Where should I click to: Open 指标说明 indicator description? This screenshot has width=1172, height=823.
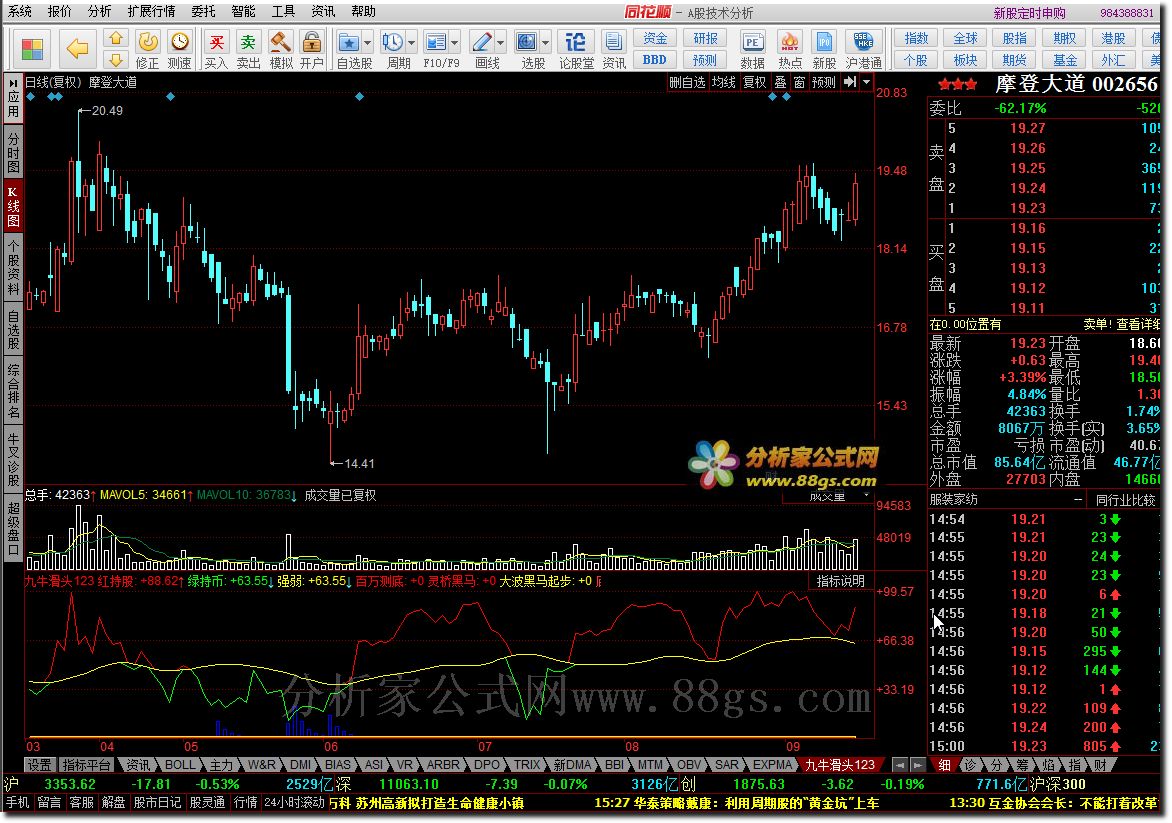pos(840,581)
